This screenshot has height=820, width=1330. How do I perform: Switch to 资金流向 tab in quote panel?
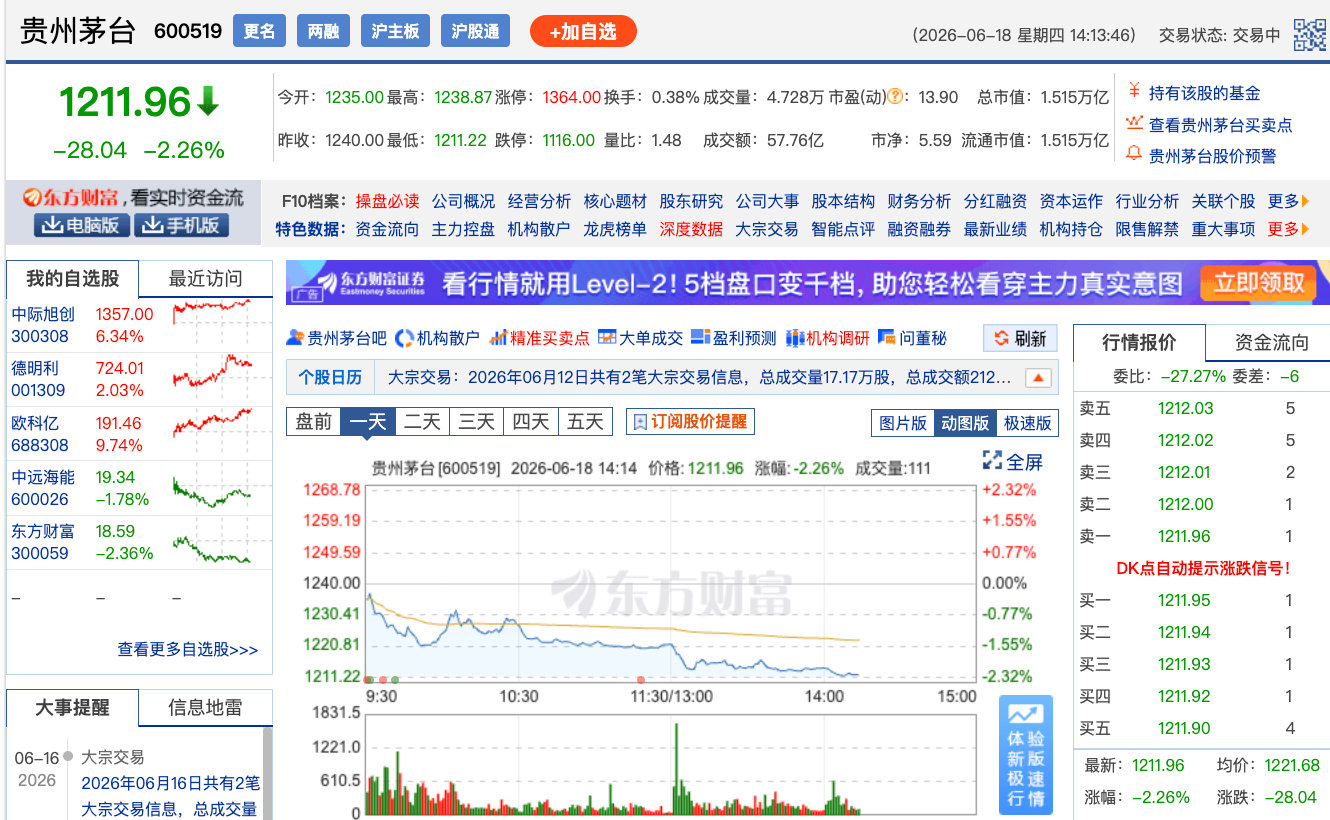(1269, 343)
